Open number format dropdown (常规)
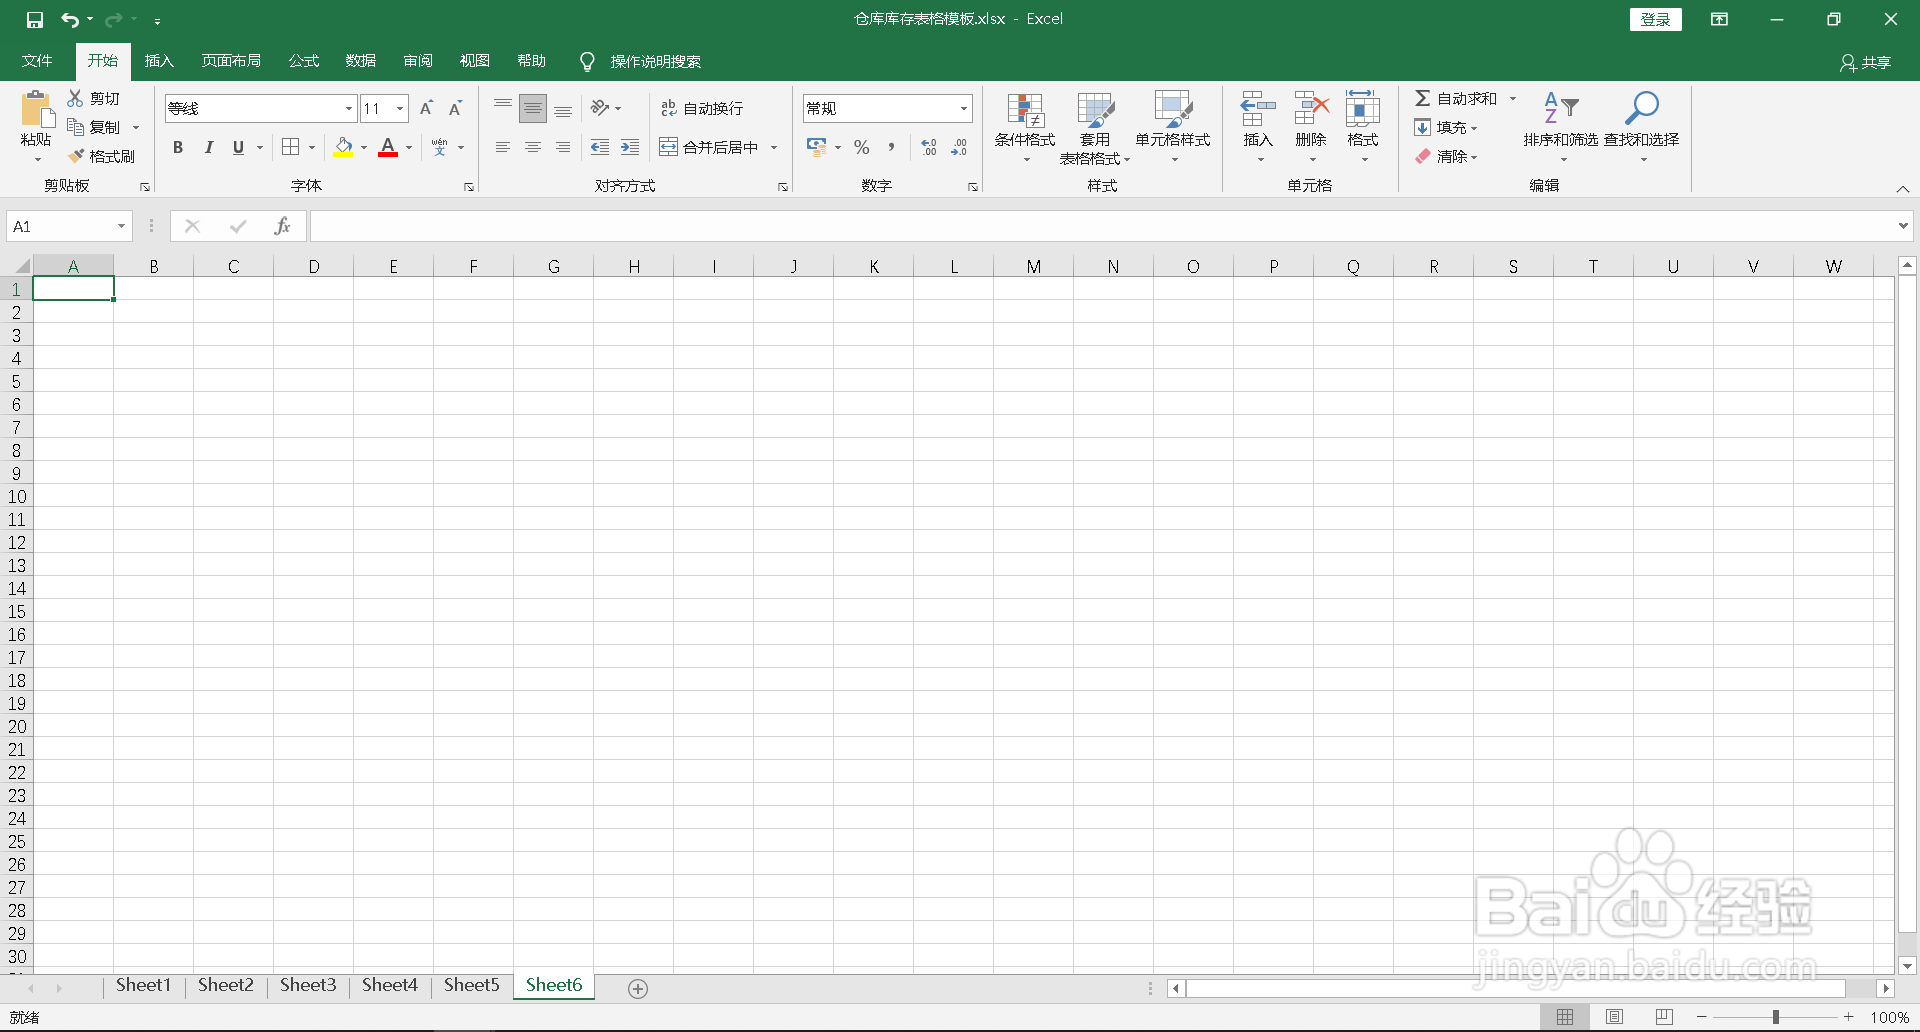 pos(964,108)
